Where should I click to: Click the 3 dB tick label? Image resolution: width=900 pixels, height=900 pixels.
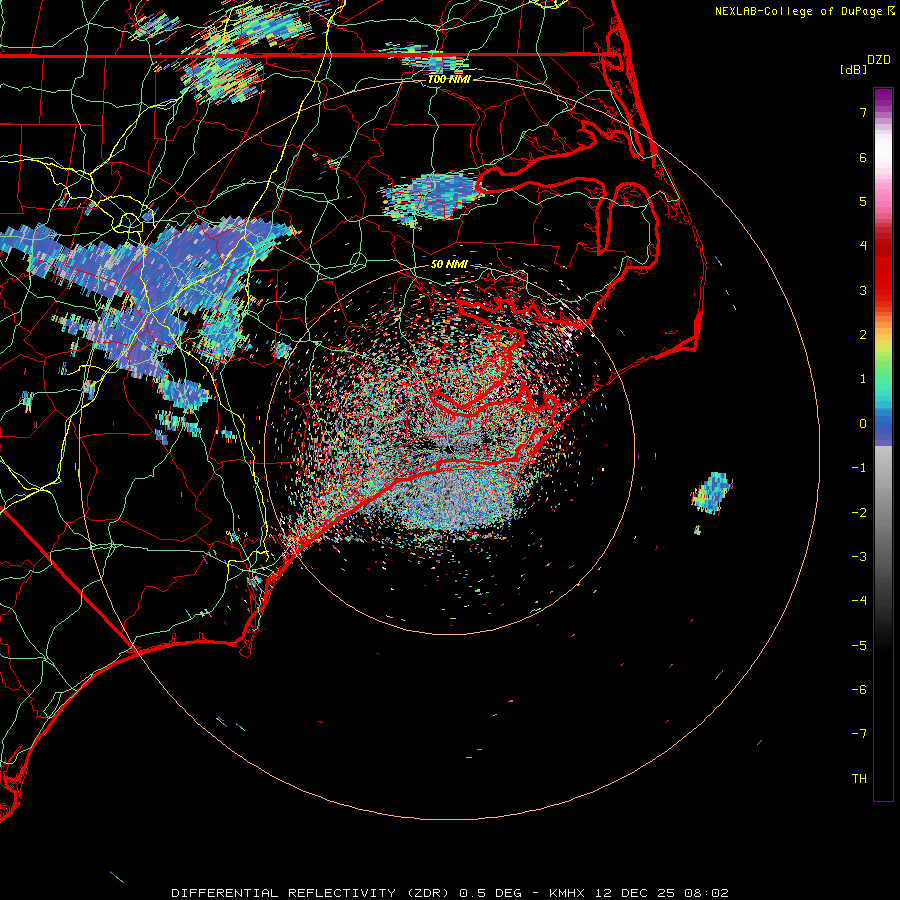pos(863,290)
